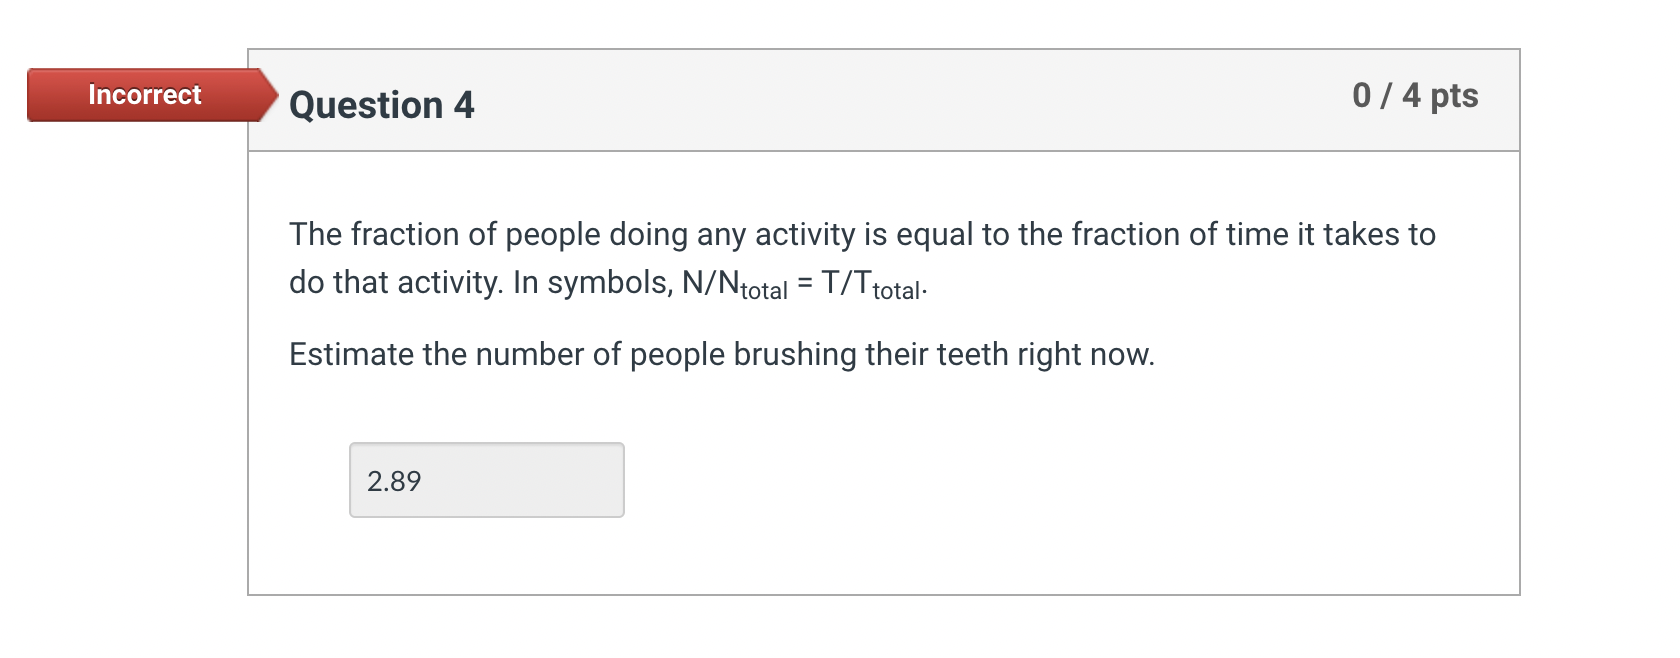Click the Estimate the number sentence
Screen dimensions: 1680x658
pos(722,353)
